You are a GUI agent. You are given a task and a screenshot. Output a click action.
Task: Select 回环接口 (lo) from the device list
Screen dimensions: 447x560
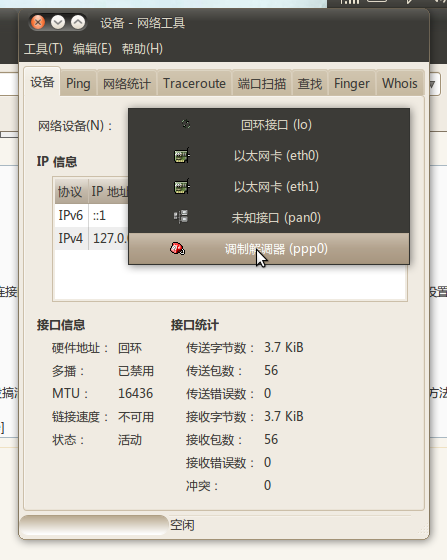click(269, 125)
